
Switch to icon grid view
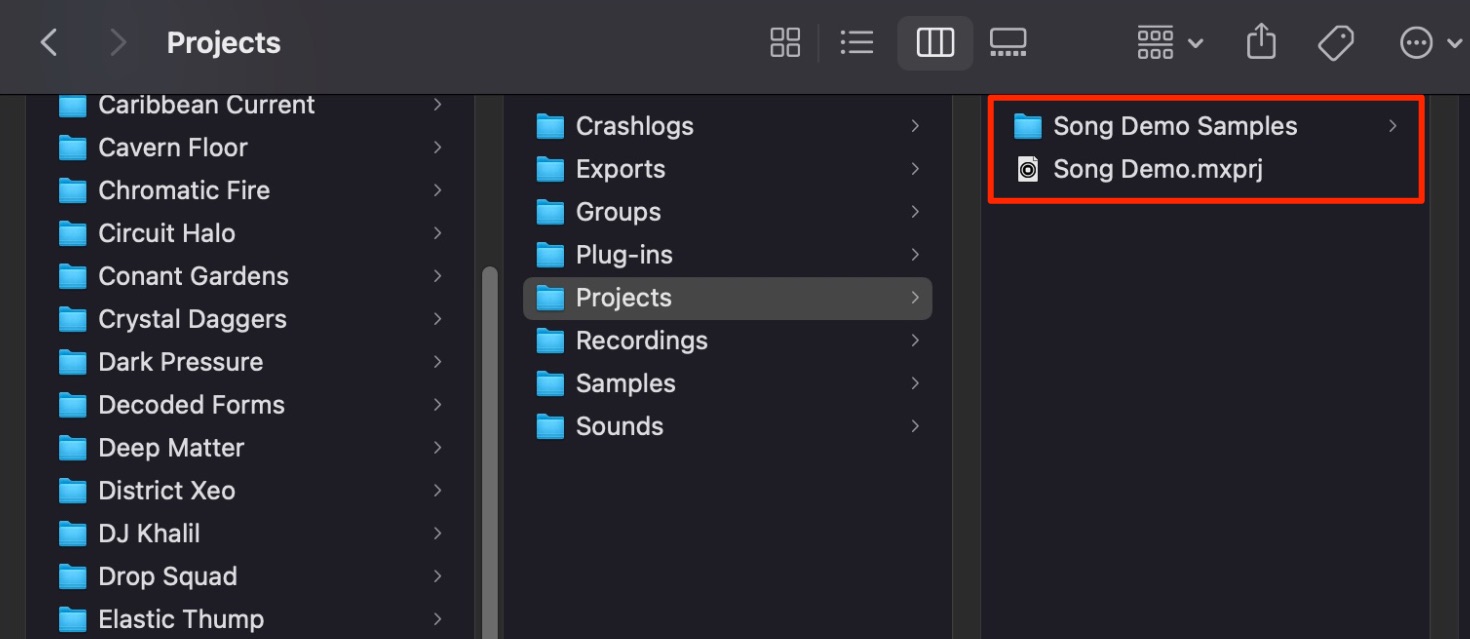click(785, 43)
